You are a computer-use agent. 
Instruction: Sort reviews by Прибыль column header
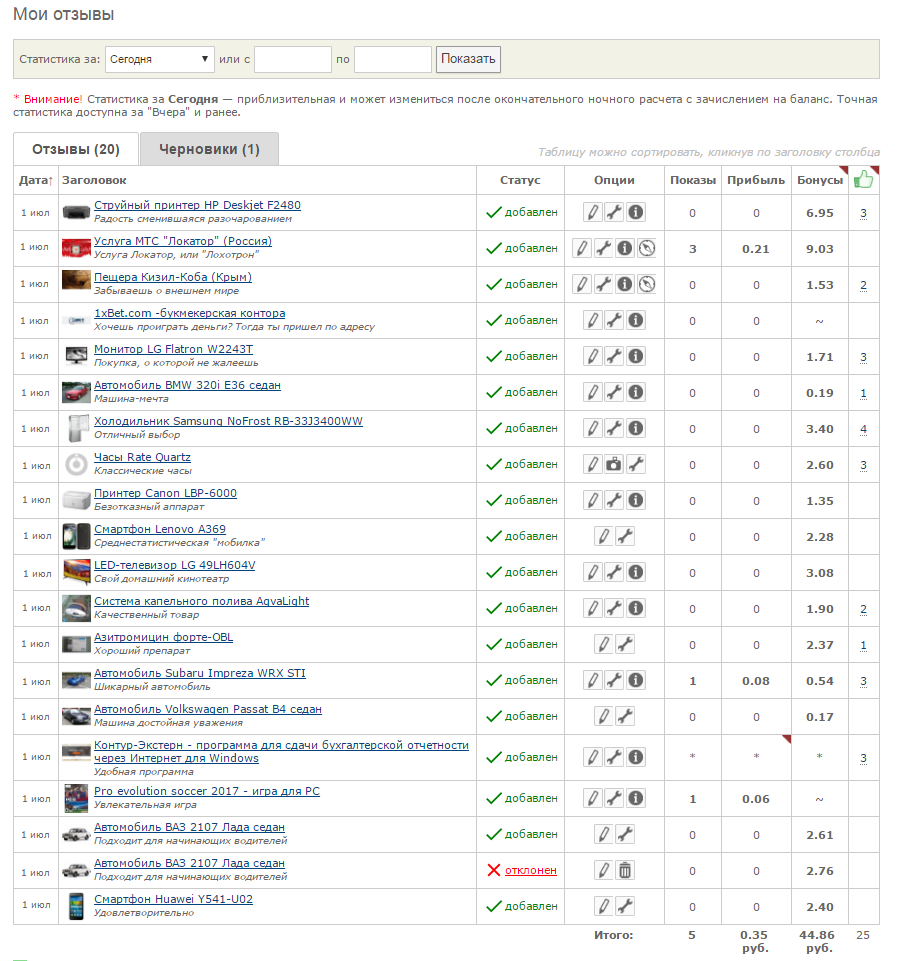(756, 180)
